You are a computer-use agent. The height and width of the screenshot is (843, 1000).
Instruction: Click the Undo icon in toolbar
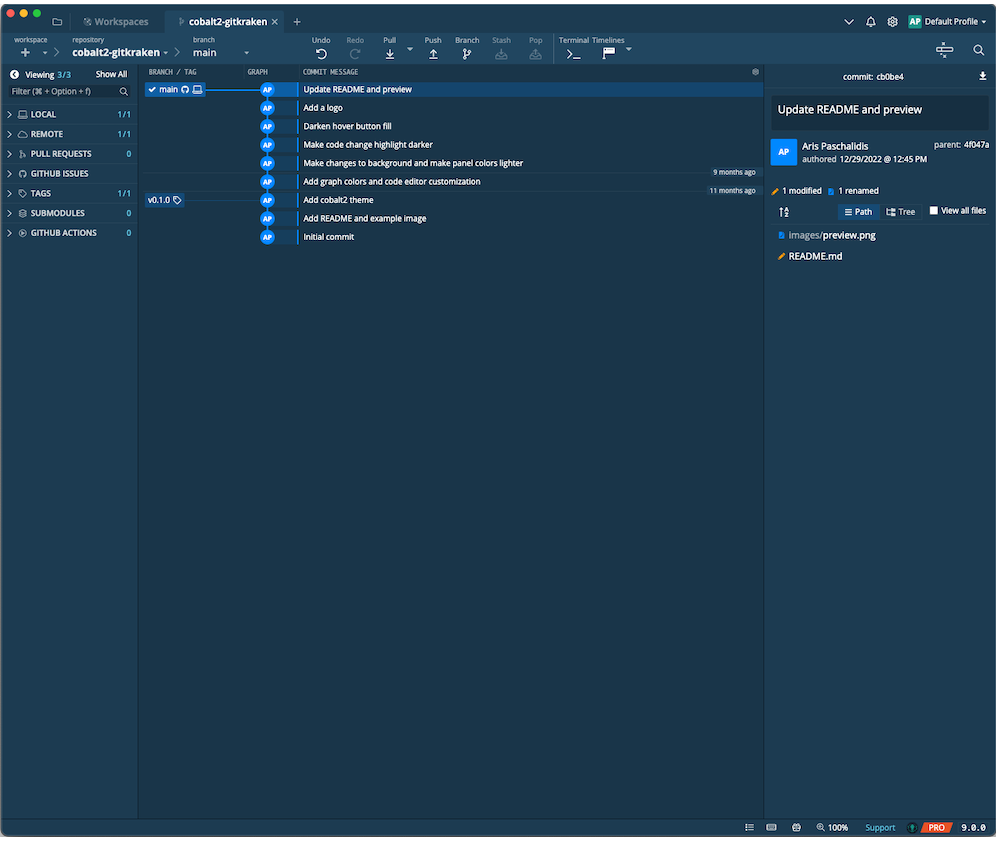pyautogui.click(x=322, y=55)
